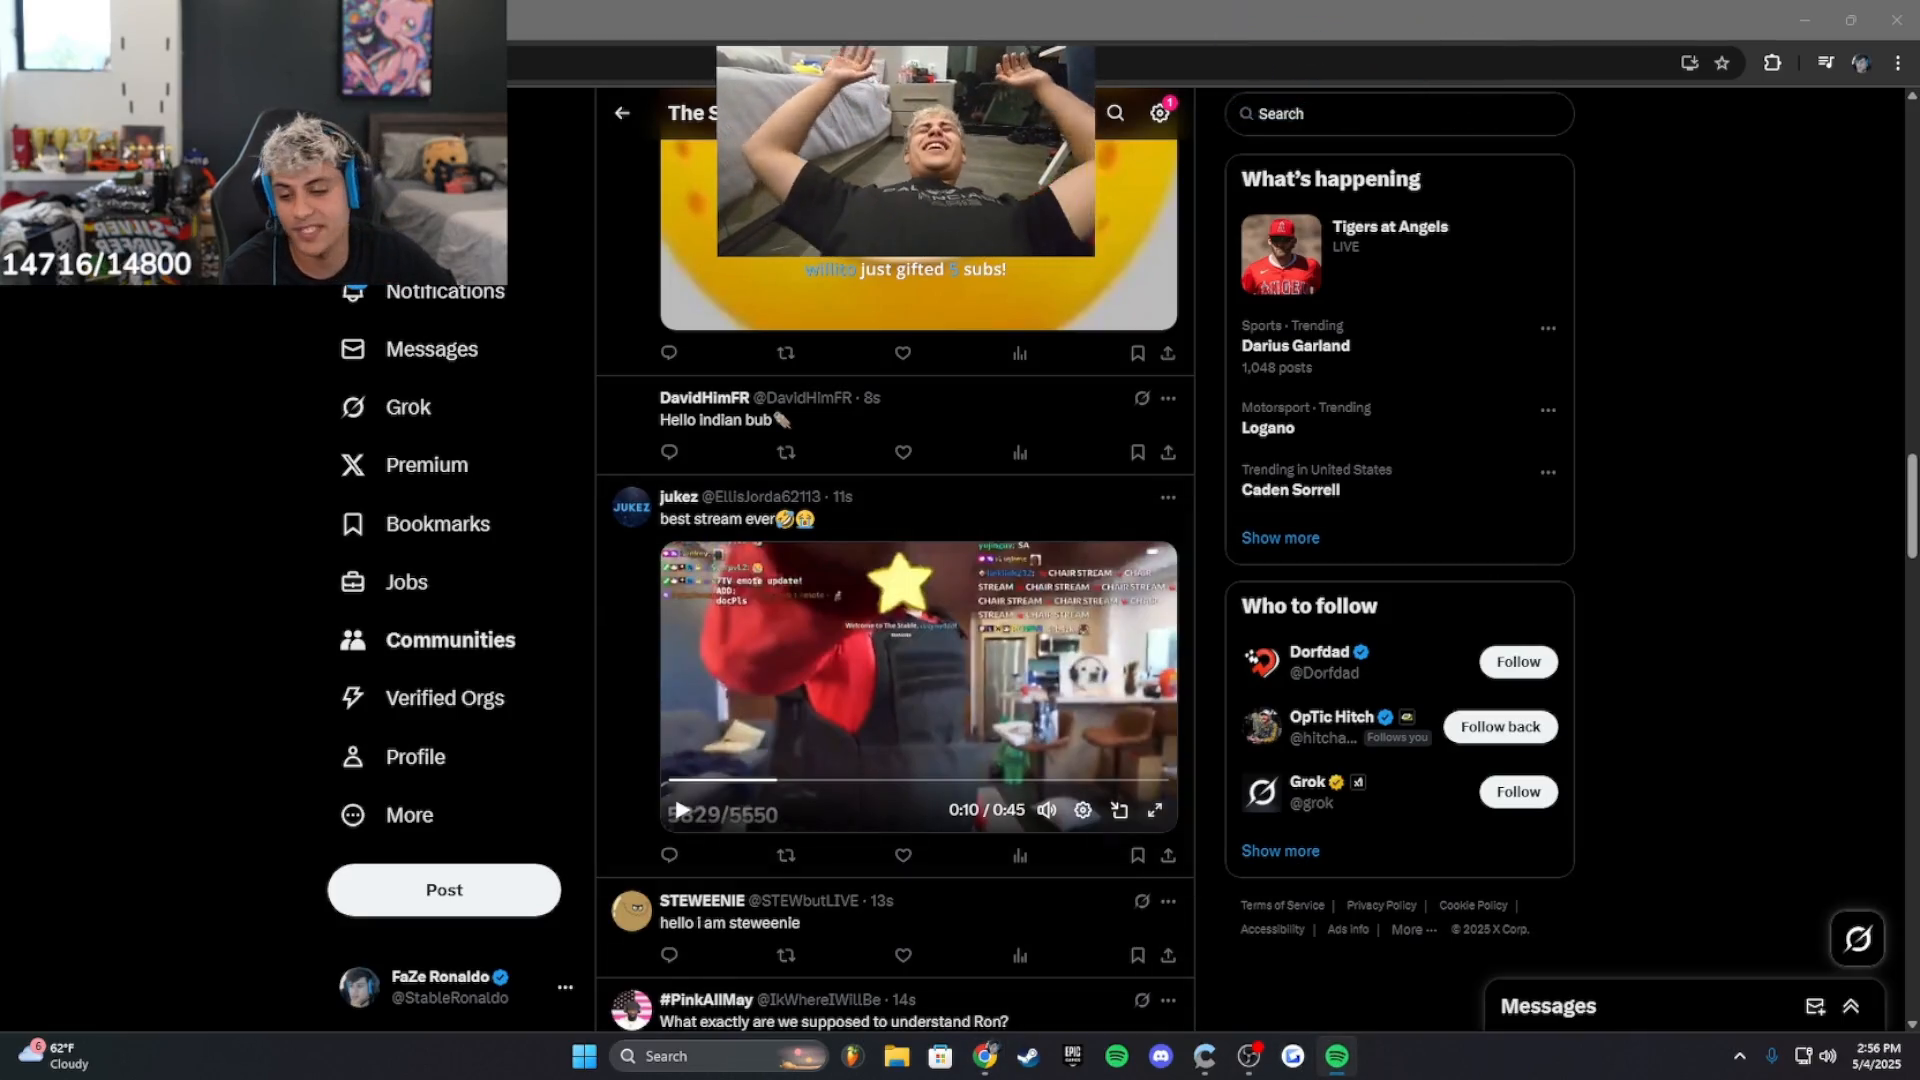This screenshot has width=1920, height=1080.
Task: Click the Search input field
Action: click(1398, 114)
